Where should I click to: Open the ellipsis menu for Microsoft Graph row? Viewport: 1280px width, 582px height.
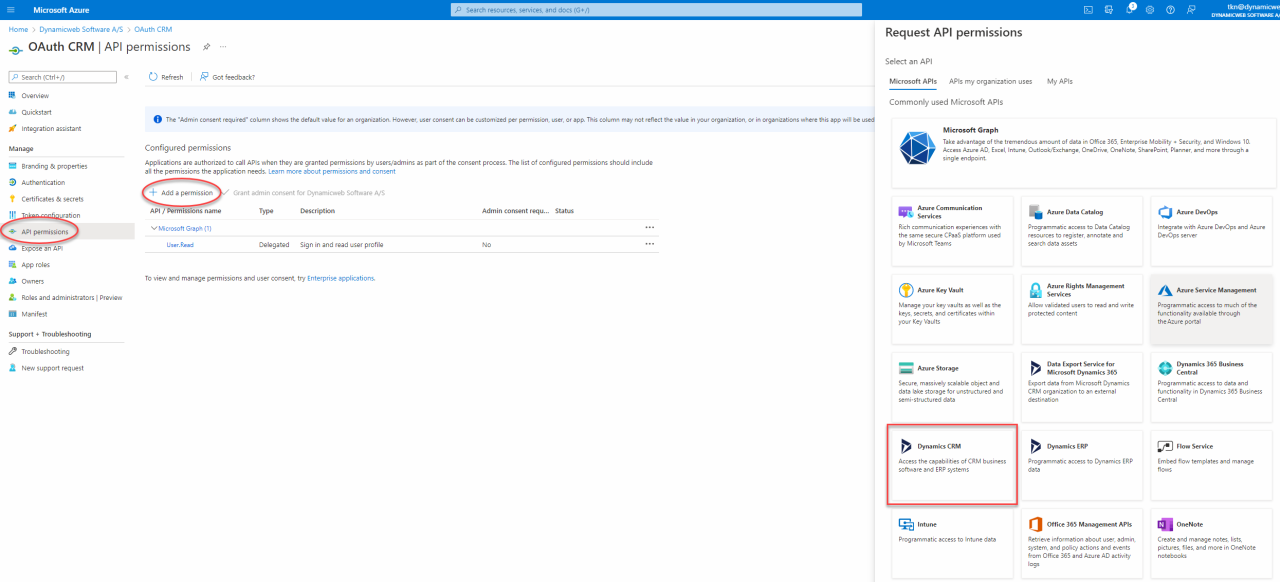click(x=649, y=228)
